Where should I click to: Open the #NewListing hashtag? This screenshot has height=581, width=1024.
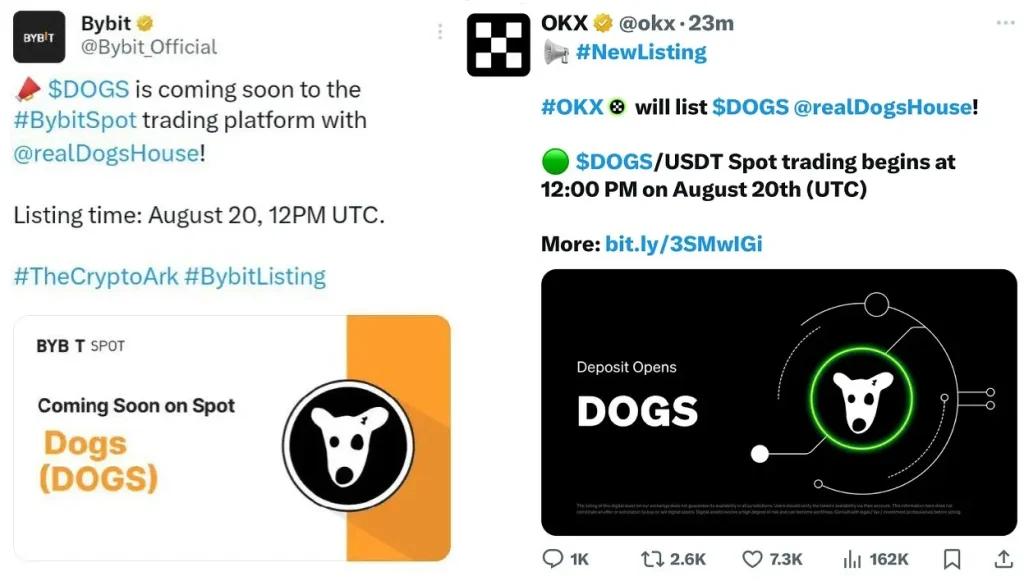point(641,52)
